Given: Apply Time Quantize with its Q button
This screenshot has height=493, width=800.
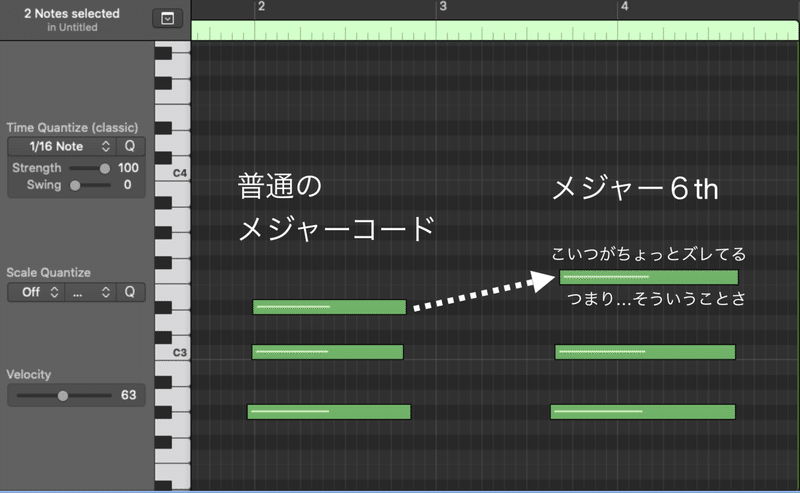Looking at the screenshot, I should (x=130, y=146).
